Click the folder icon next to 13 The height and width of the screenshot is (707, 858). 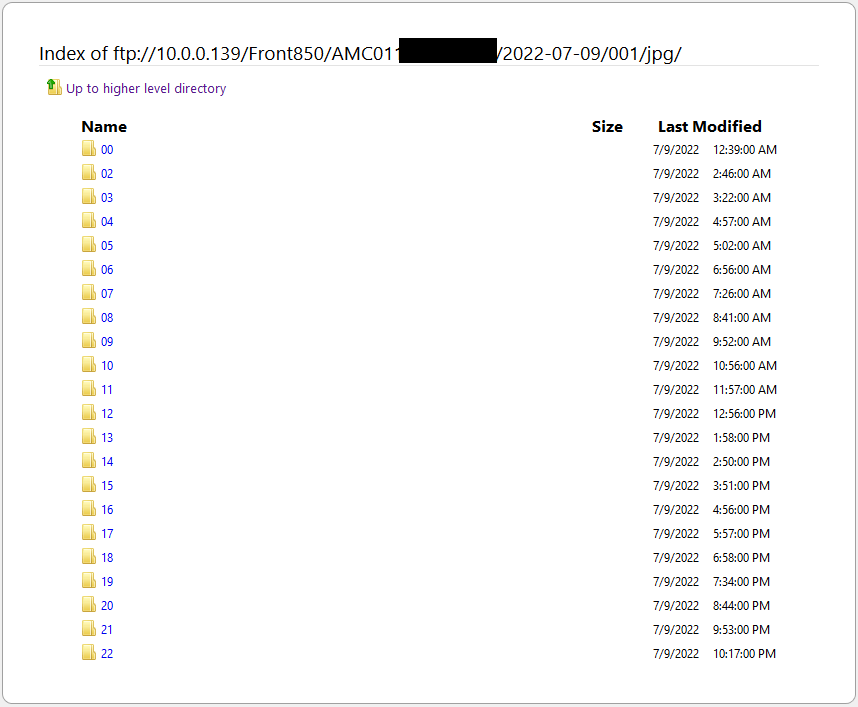pyautogui.click(x=89, y=437)
